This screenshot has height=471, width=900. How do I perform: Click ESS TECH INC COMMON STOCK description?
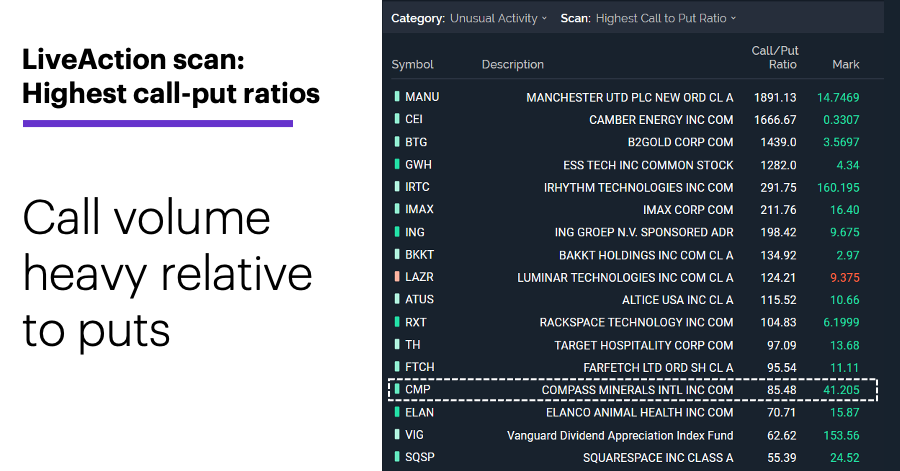point(648,165)
